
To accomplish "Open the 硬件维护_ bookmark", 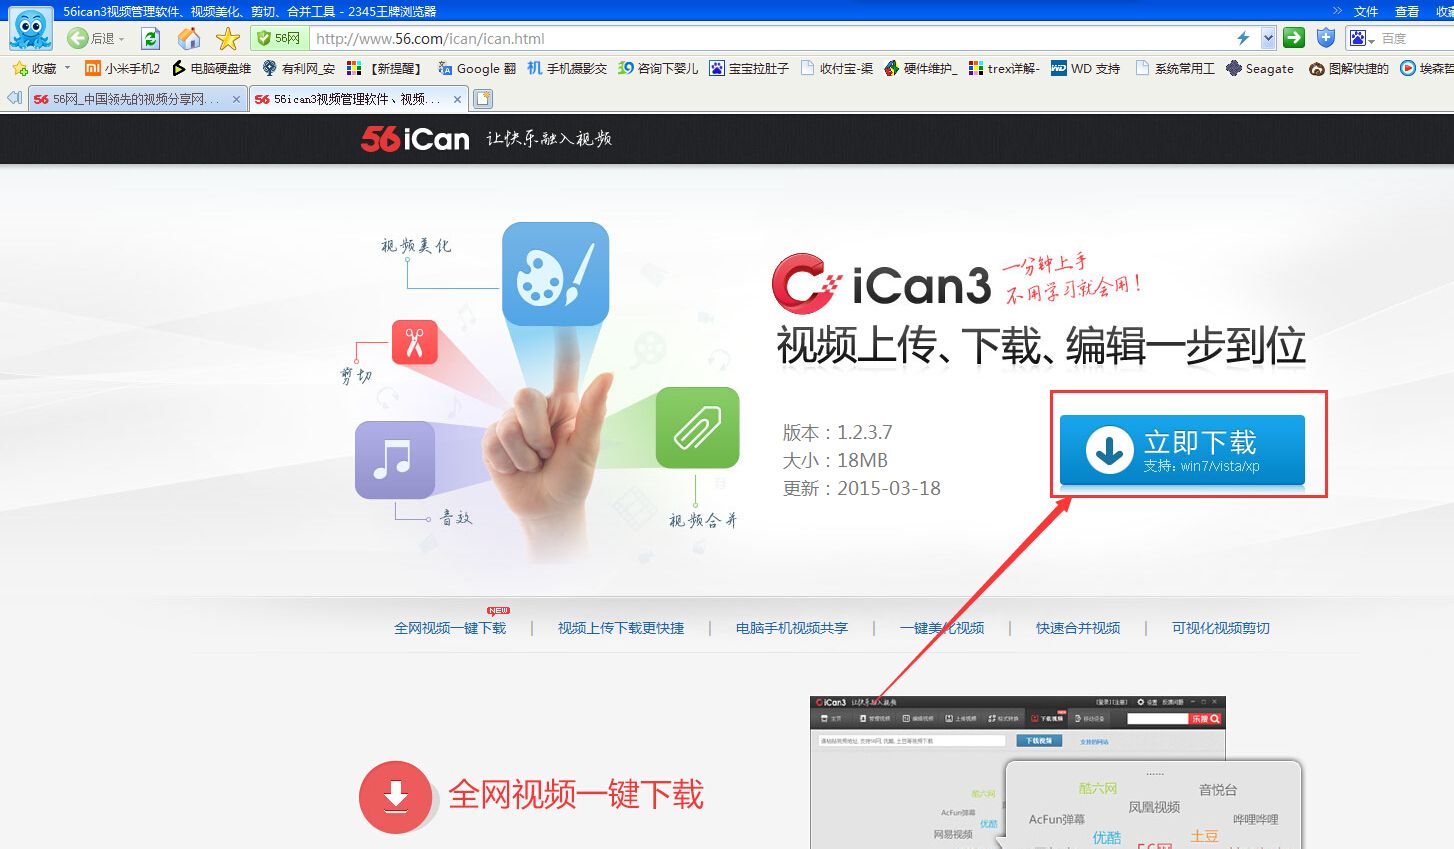I will coord(921,68).
